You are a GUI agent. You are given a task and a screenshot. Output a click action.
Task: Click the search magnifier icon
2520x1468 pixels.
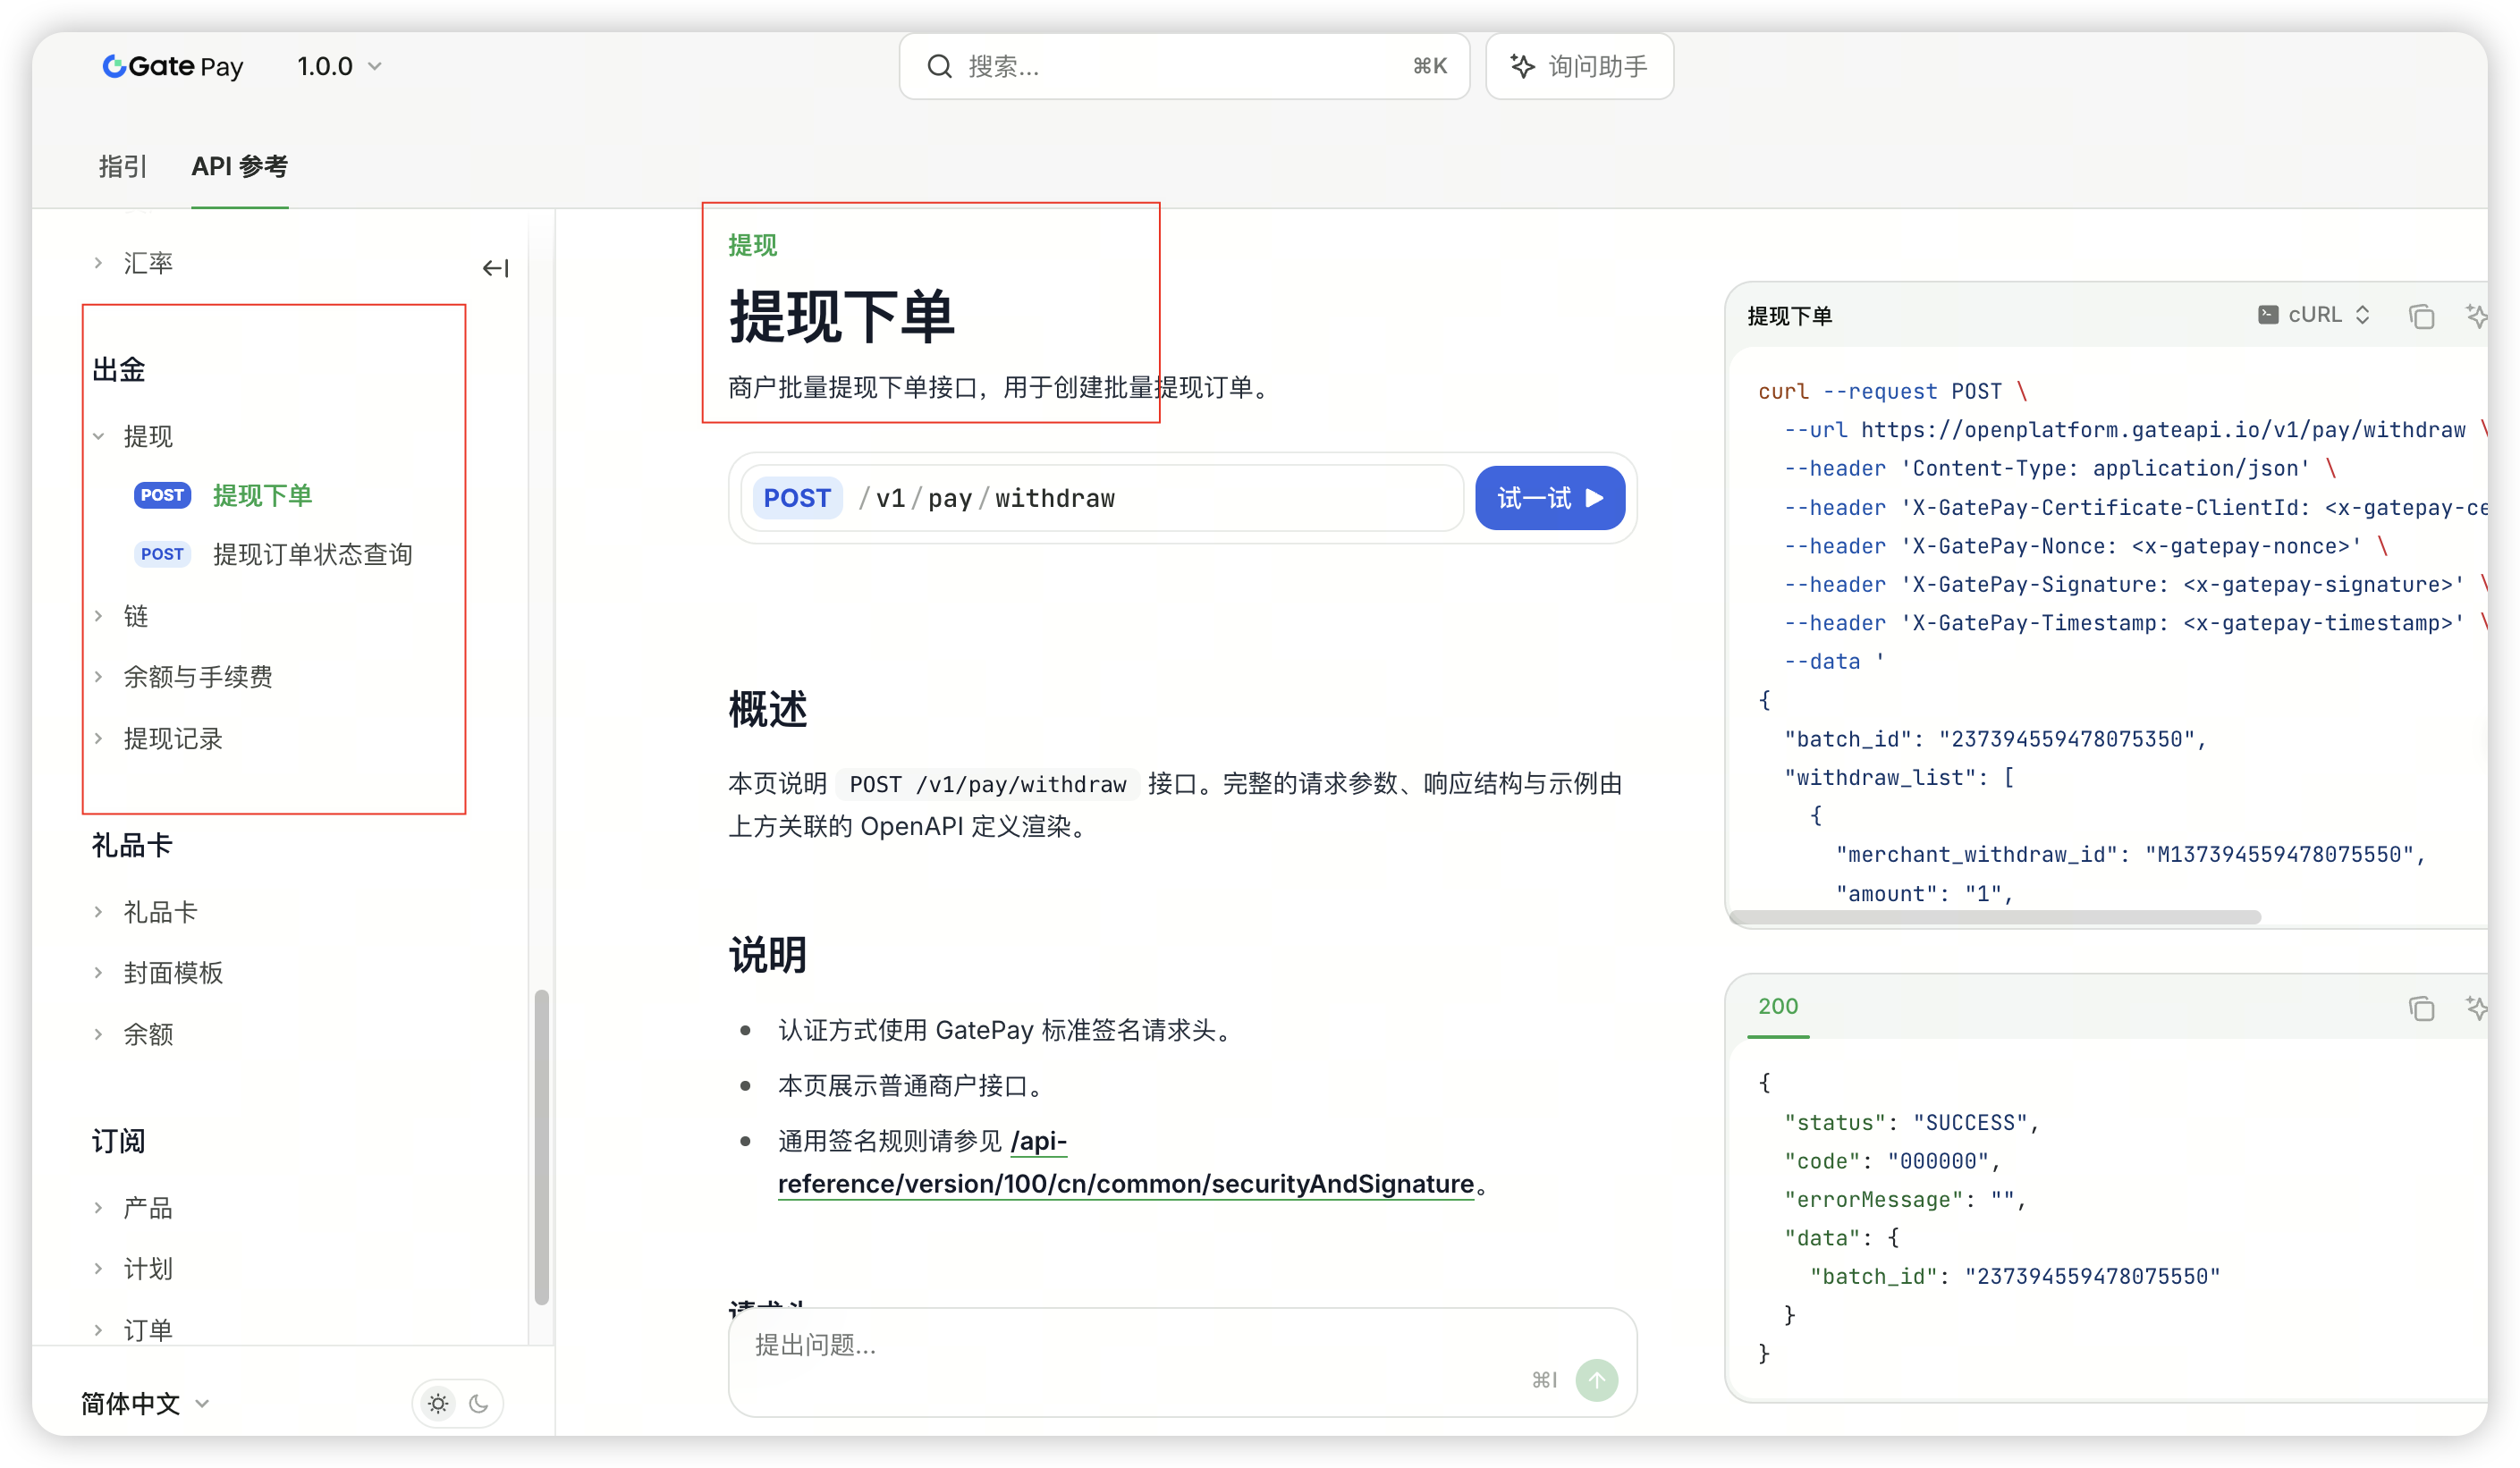939,66
